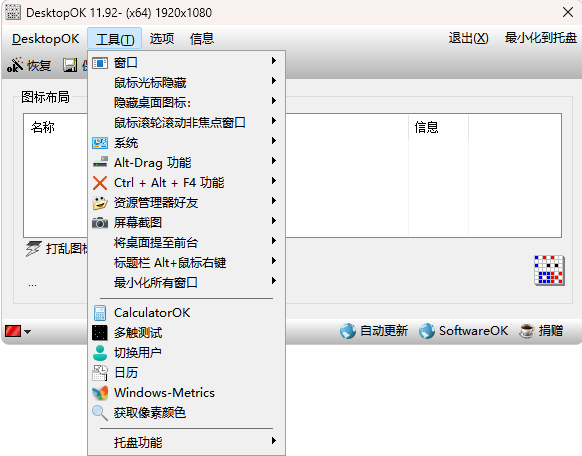582x456 pixels.
Task: Expand 鼠标光标隐藏 submenu
Action: point(187,81)
